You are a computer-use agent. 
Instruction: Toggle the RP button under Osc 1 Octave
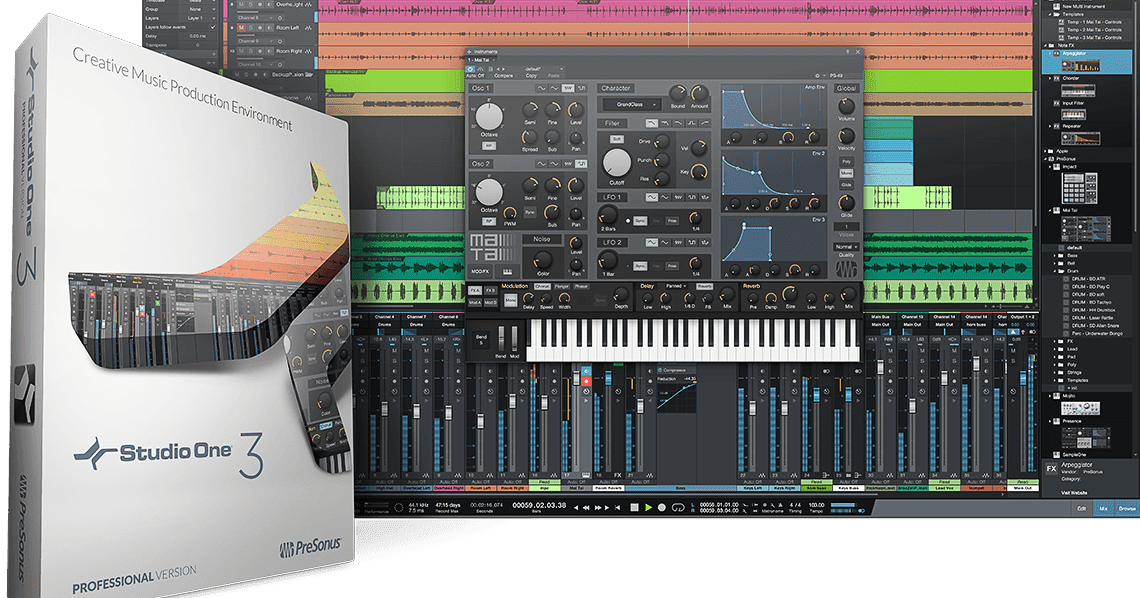pos(489,145)
